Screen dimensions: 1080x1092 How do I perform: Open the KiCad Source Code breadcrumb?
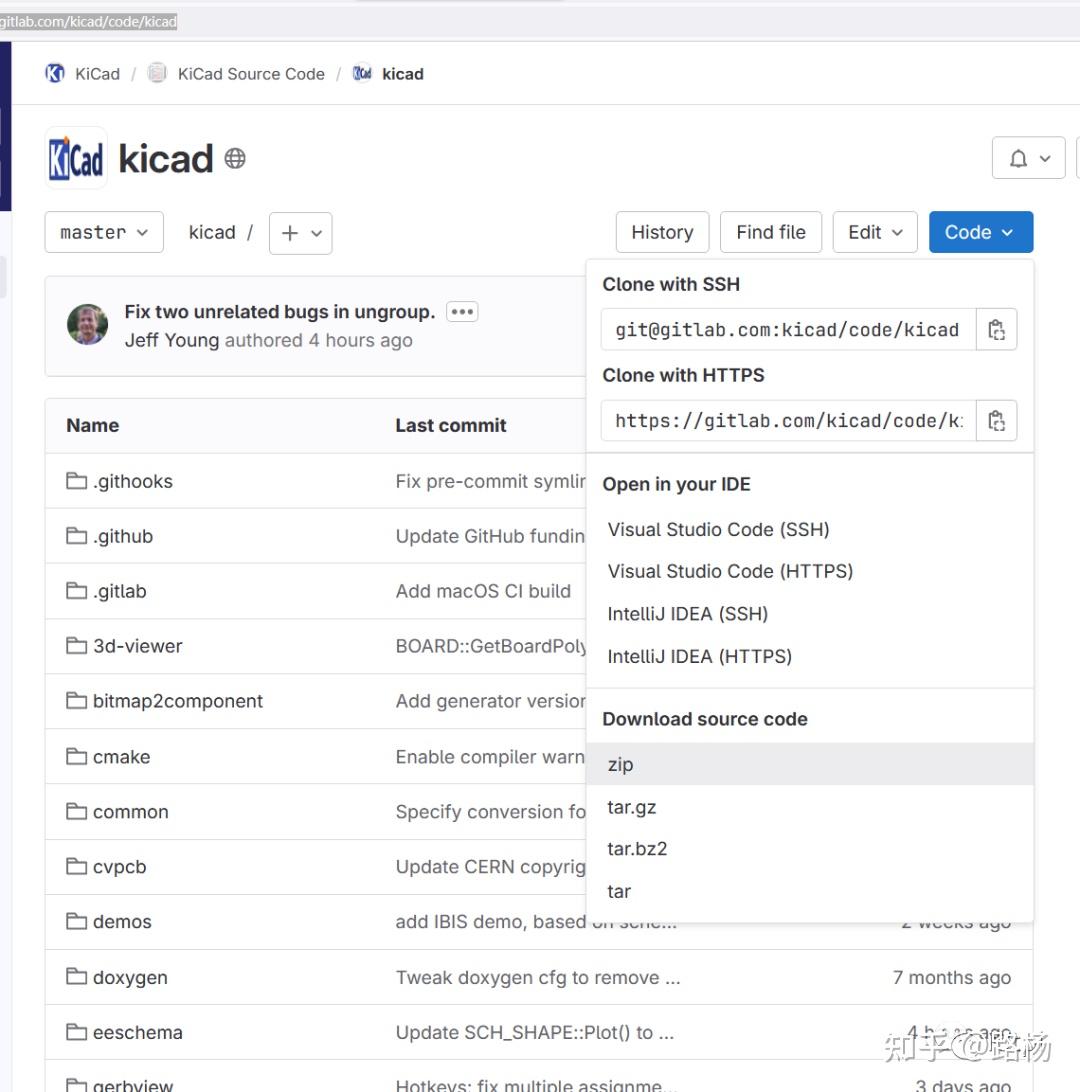click(250, 74)
